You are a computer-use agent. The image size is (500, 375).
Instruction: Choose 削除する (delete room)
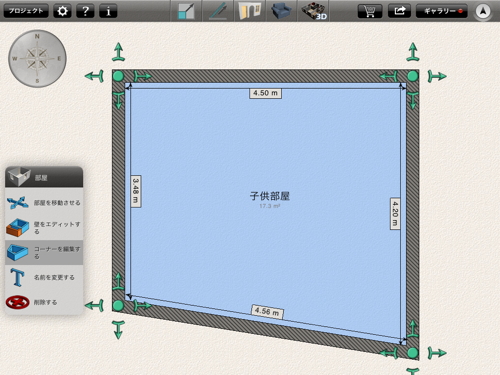click(44, 302)
